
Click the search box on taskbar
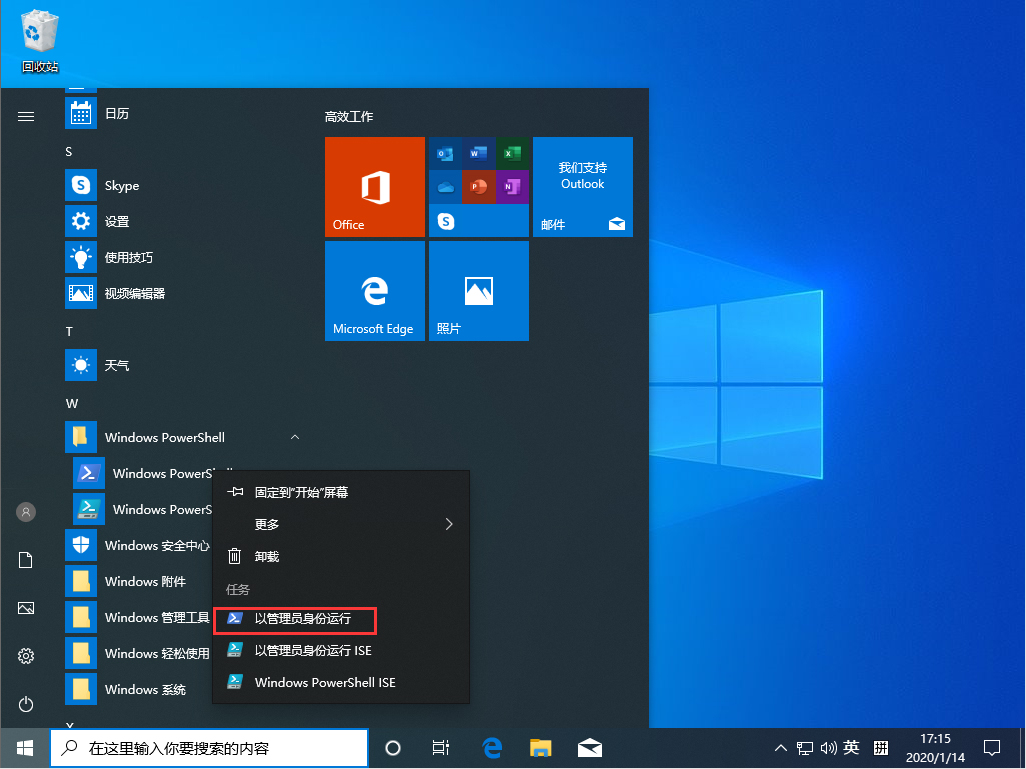point(209,748)
